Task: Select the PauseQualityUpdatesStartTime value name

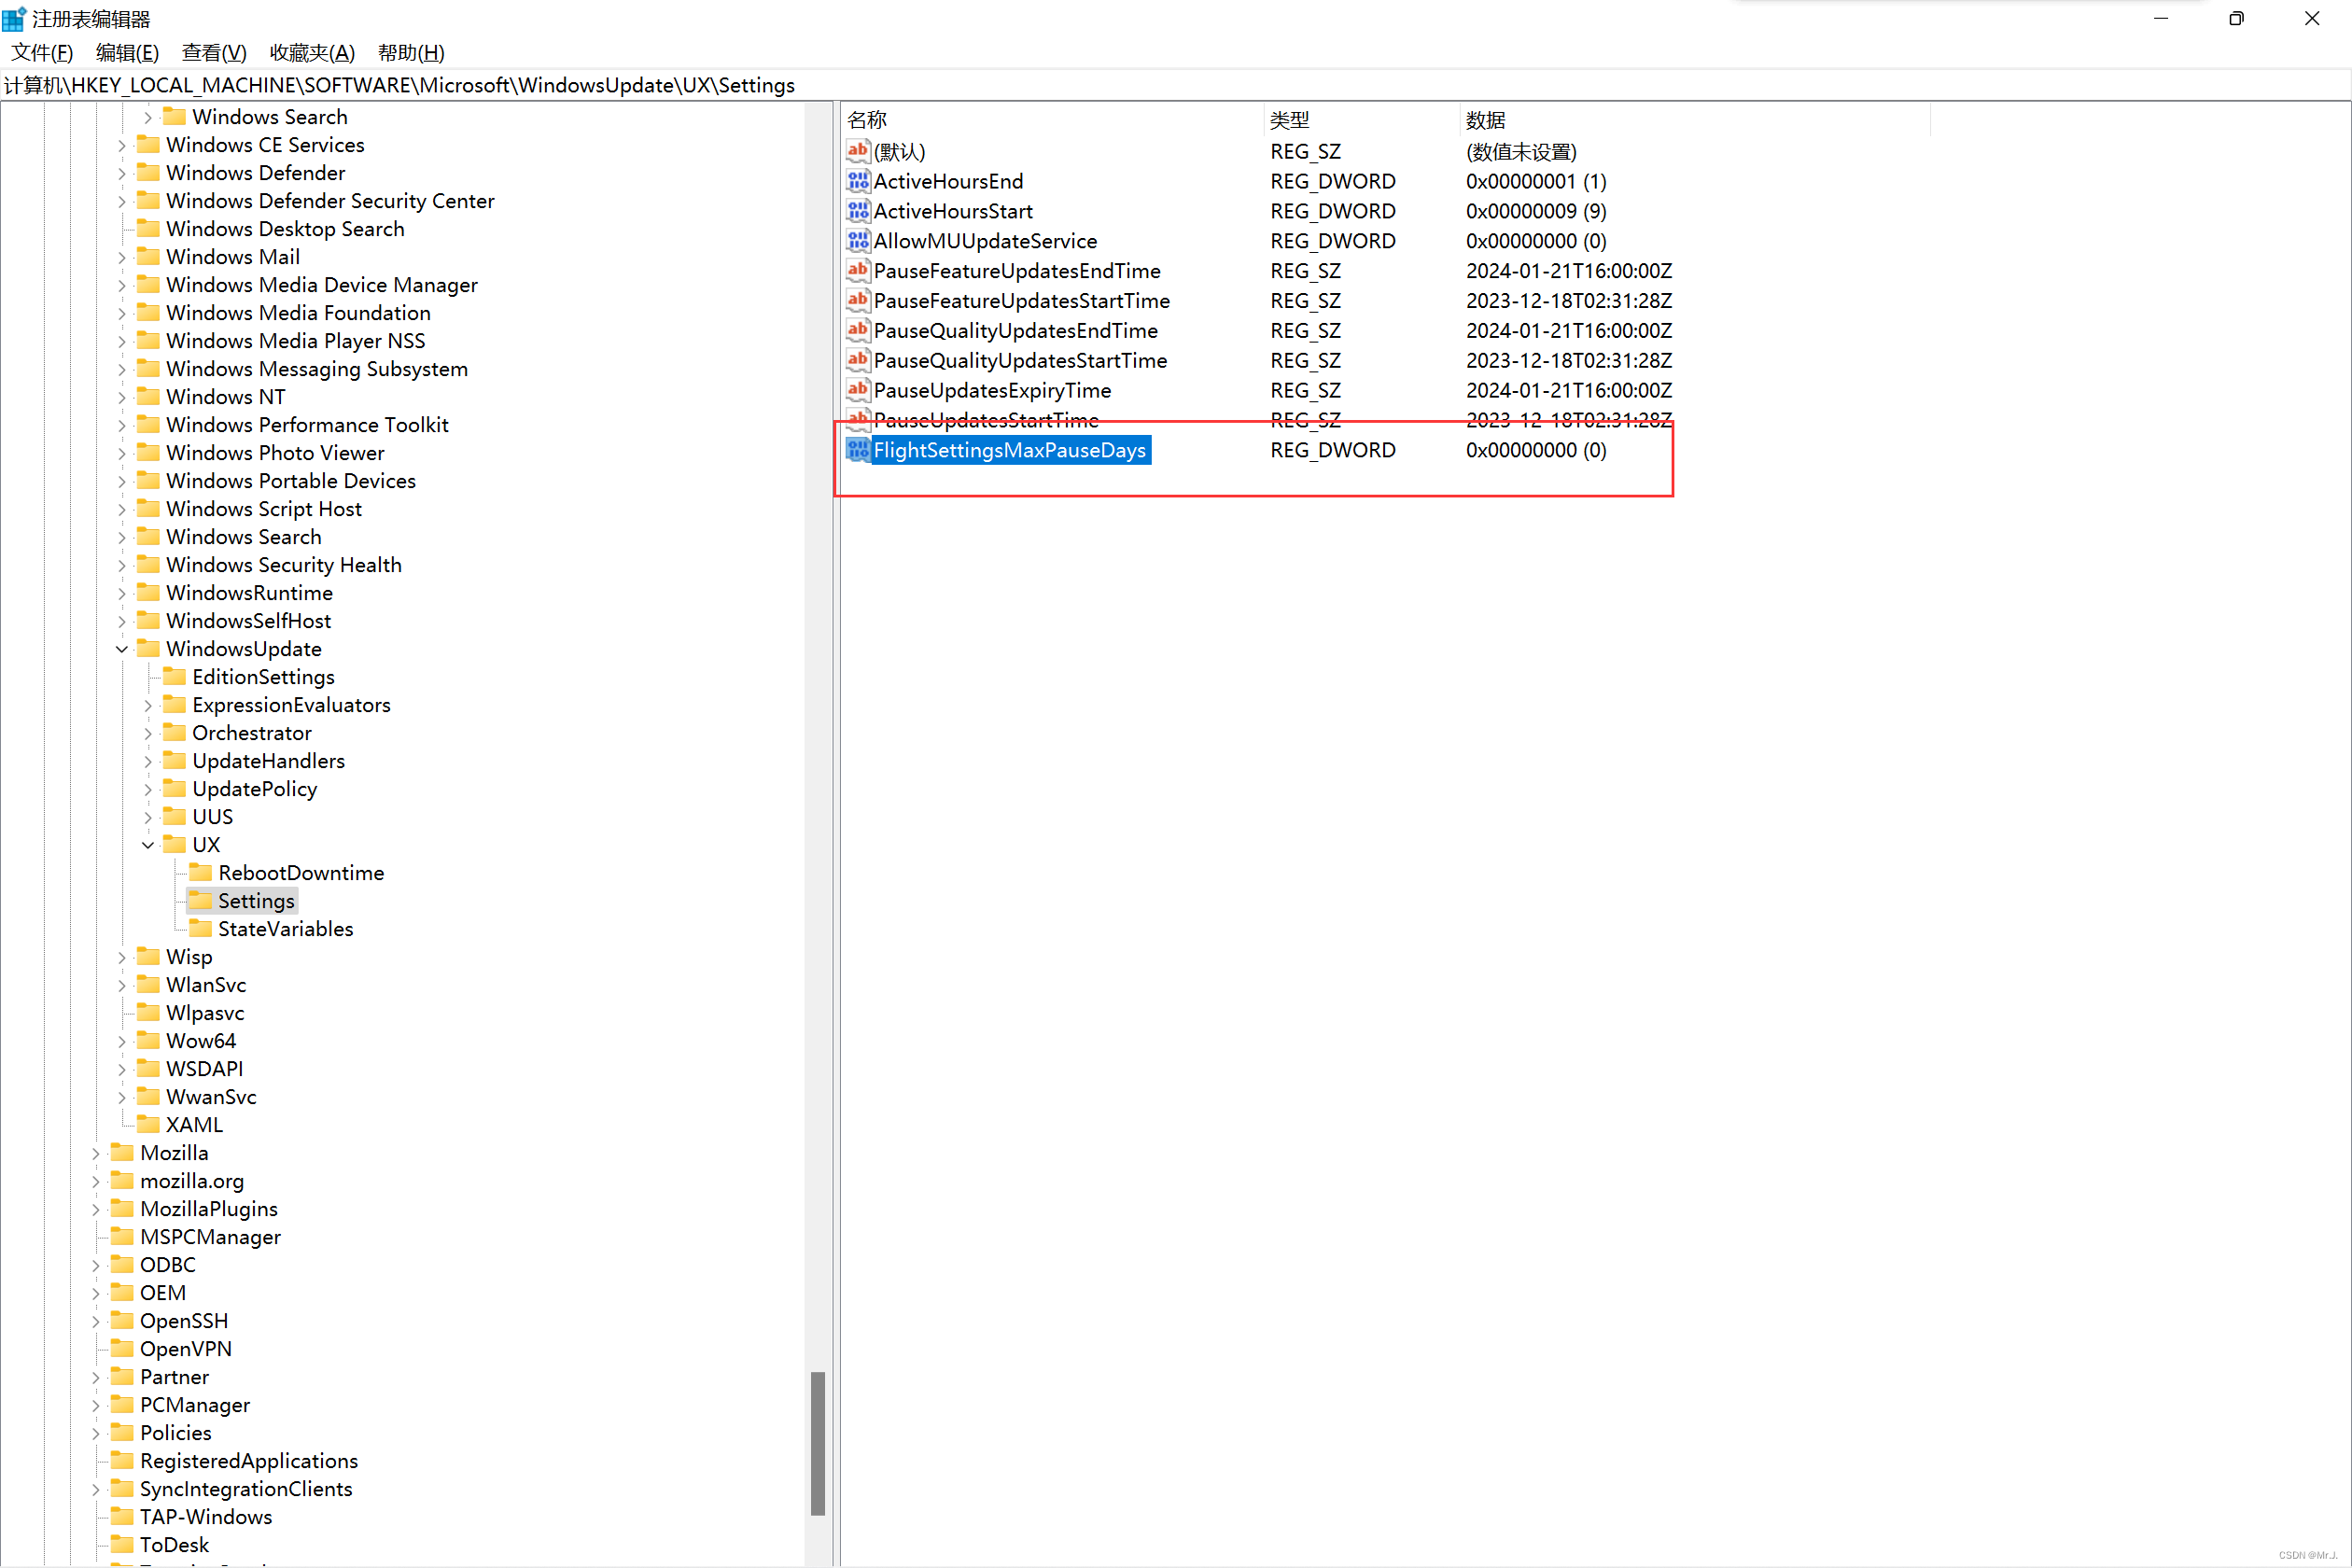Action: click(1020, 360)
